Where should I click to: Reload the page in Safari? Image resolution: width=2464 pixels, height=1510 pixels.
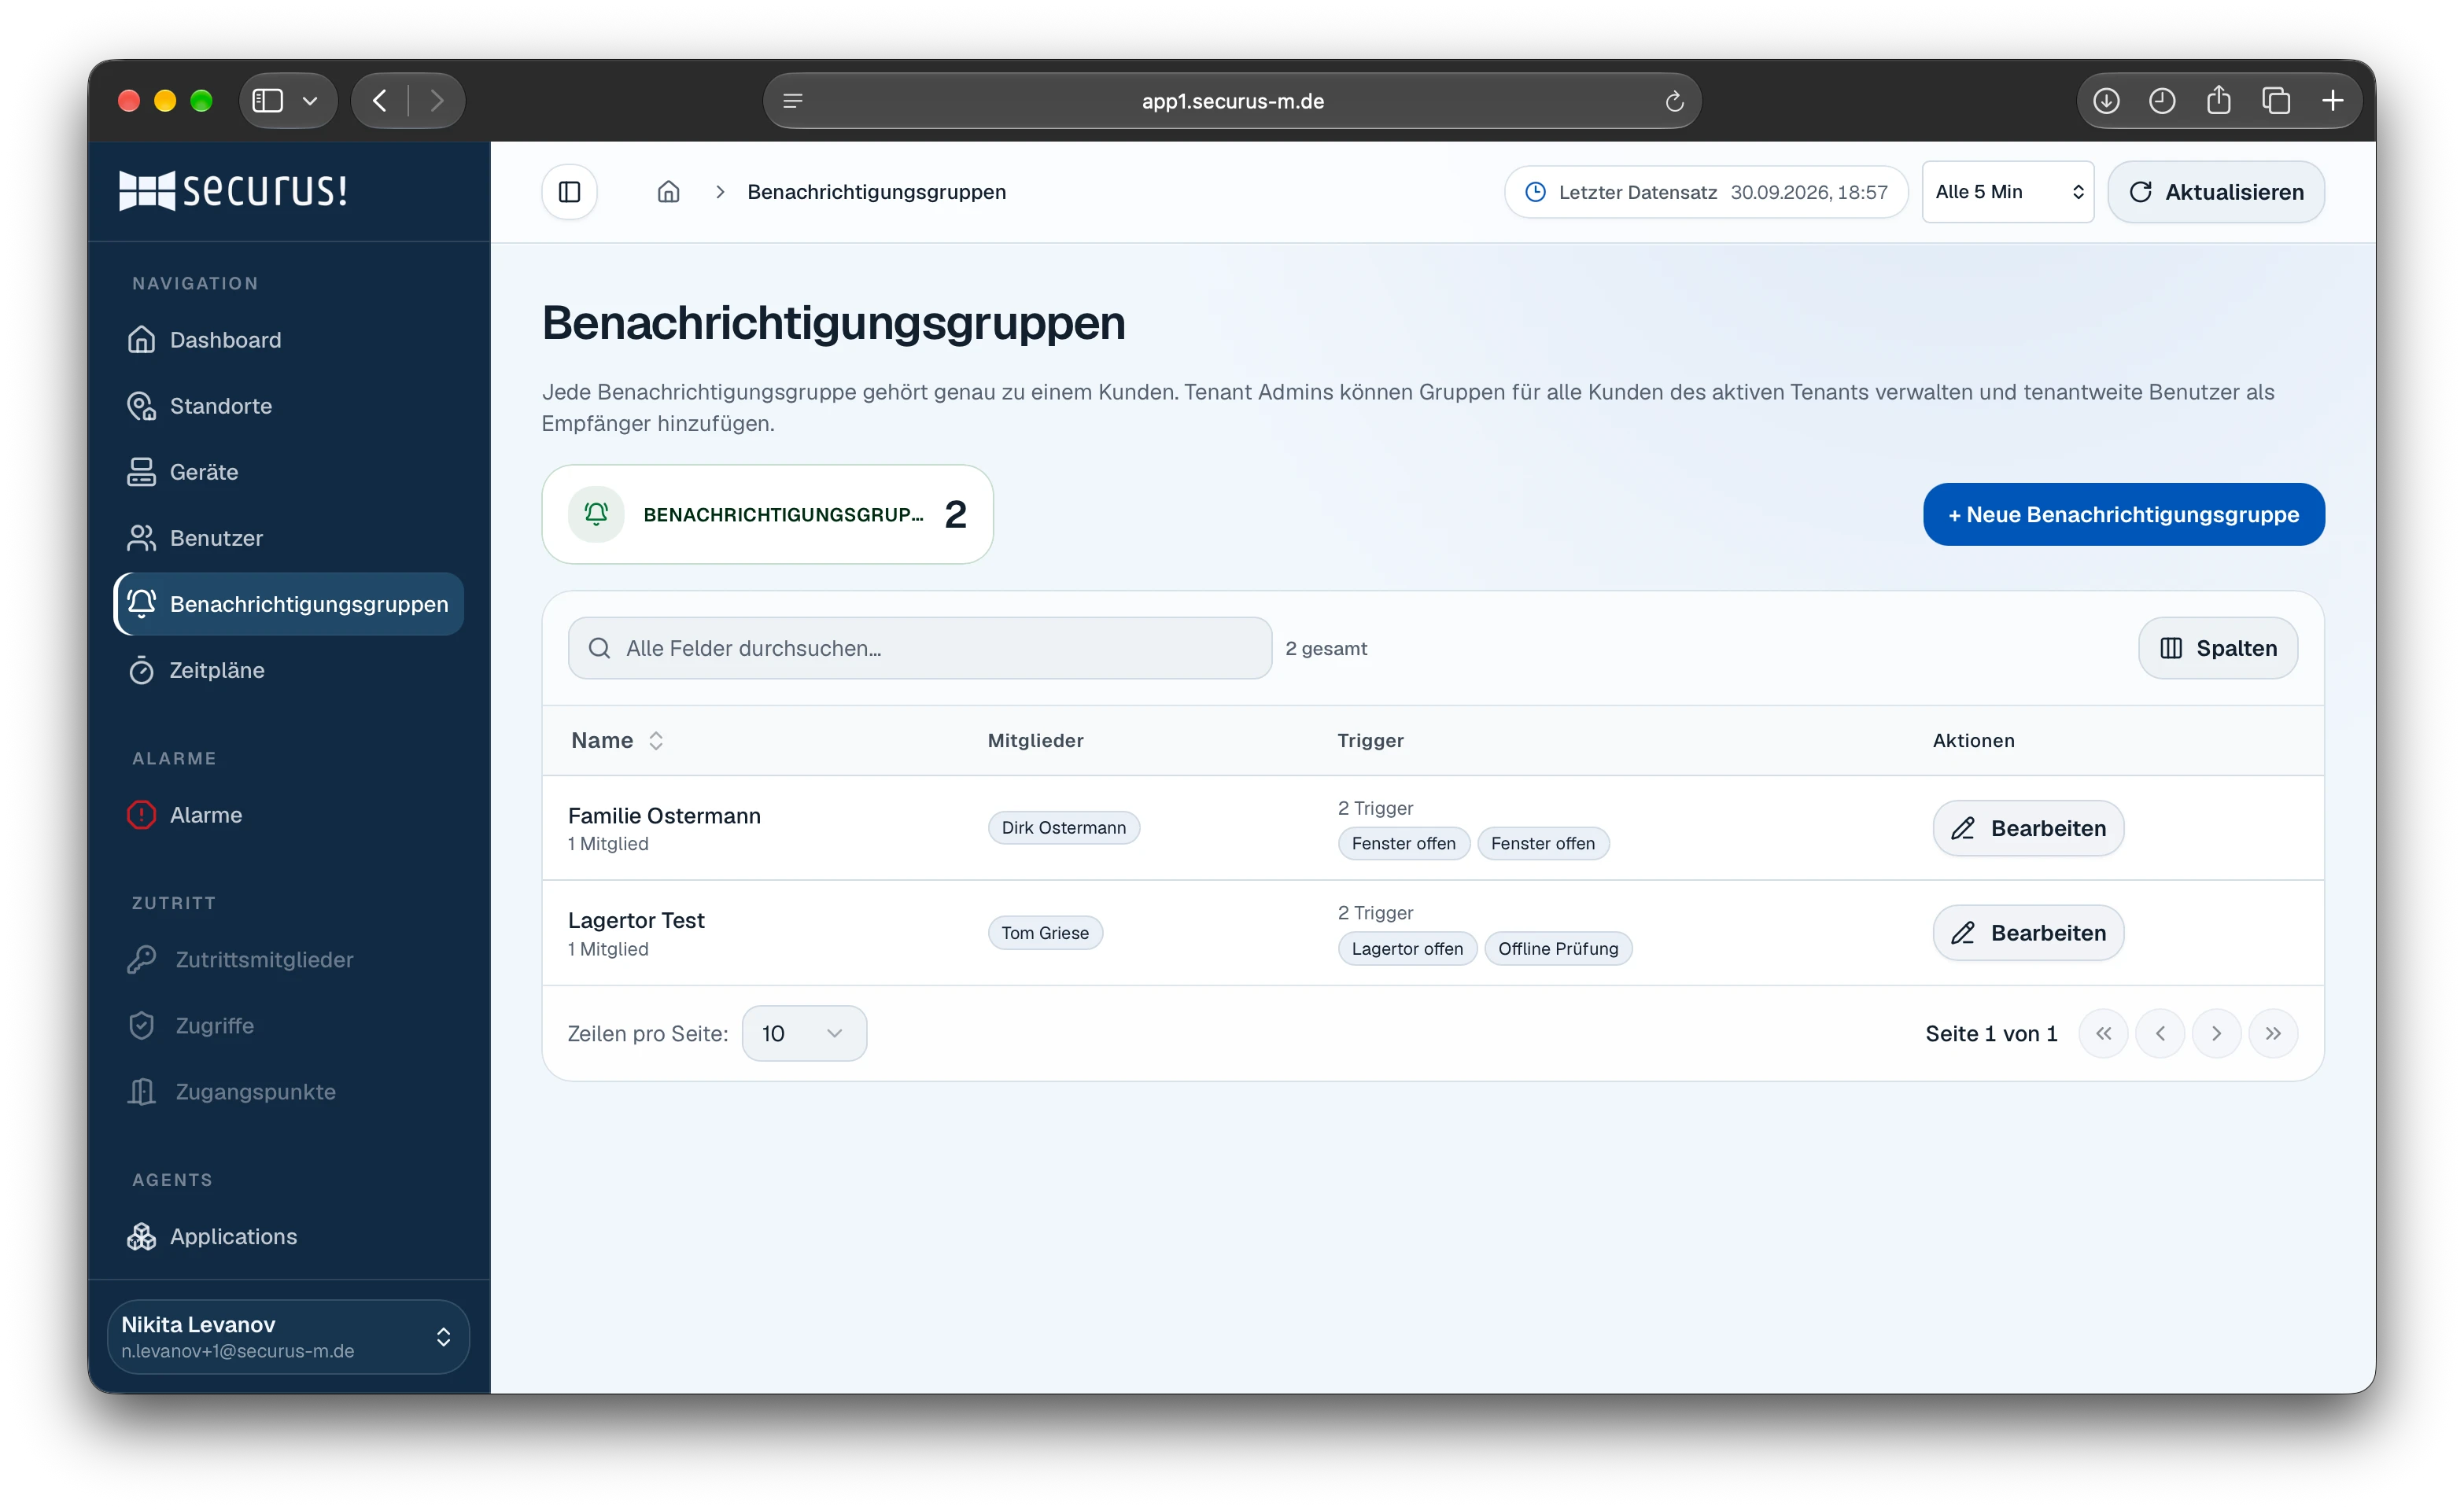[1674, 101]
